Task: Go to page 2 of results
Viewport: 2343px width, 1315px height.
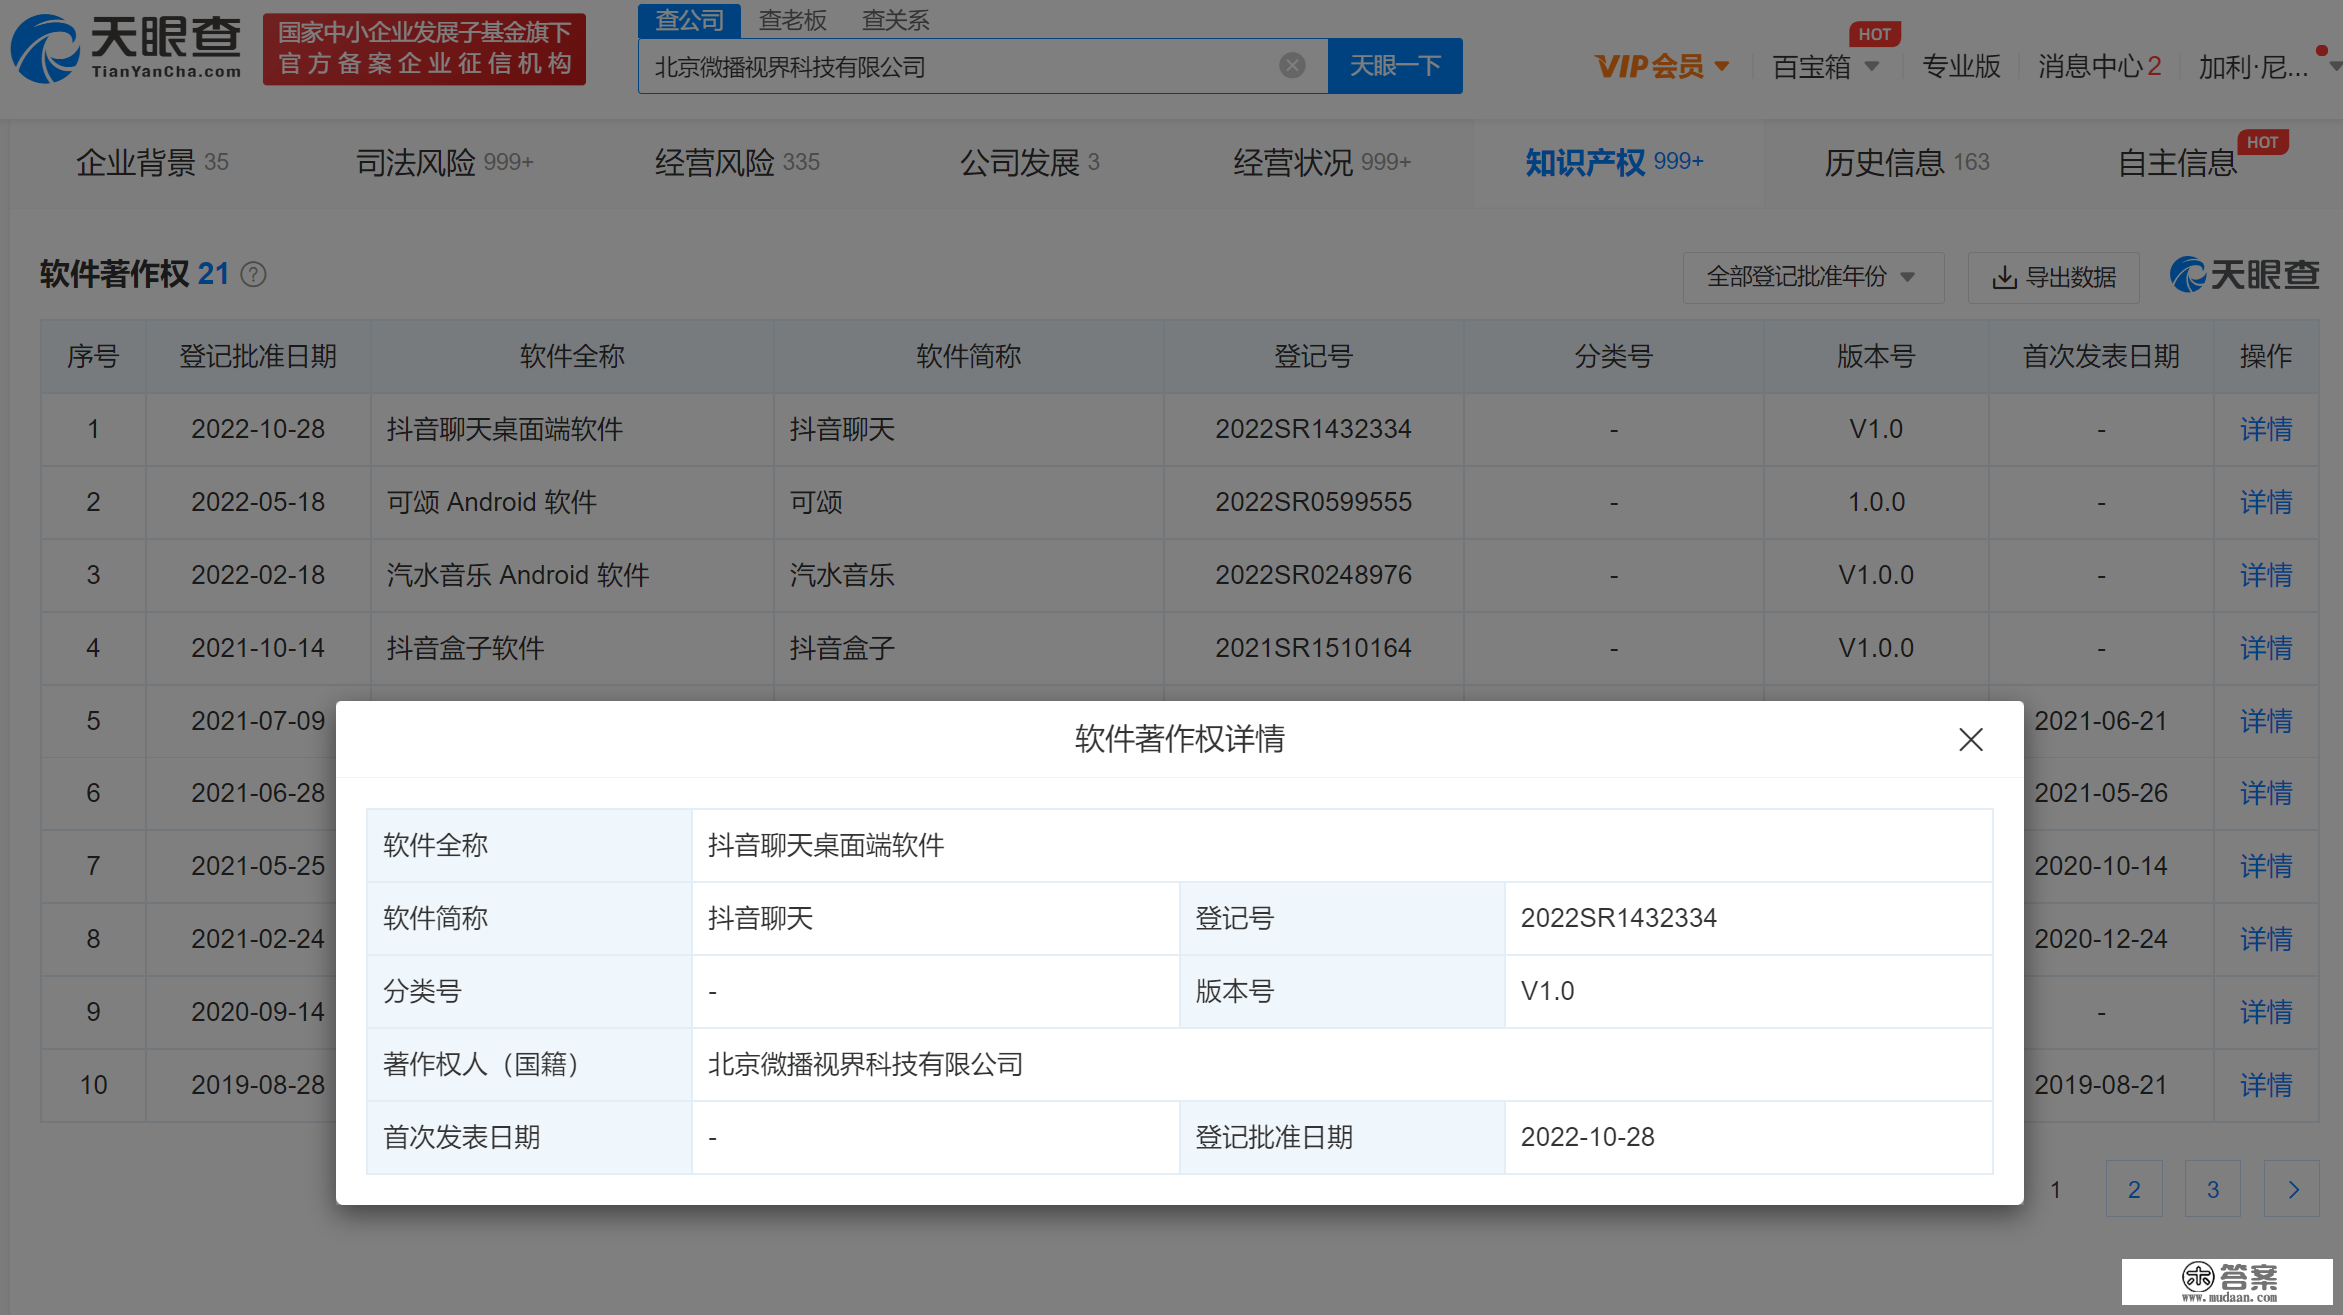Action: pos(2134,1189)
